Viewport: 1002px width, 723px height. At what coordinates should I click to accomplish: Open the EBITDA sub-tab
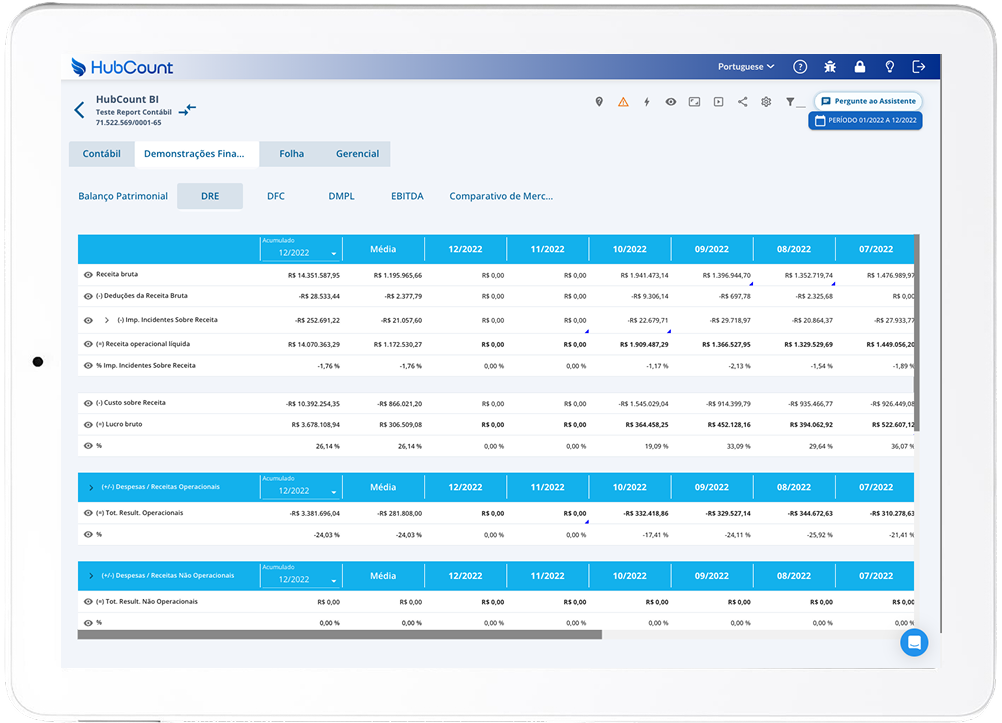[x=407, y=196]
